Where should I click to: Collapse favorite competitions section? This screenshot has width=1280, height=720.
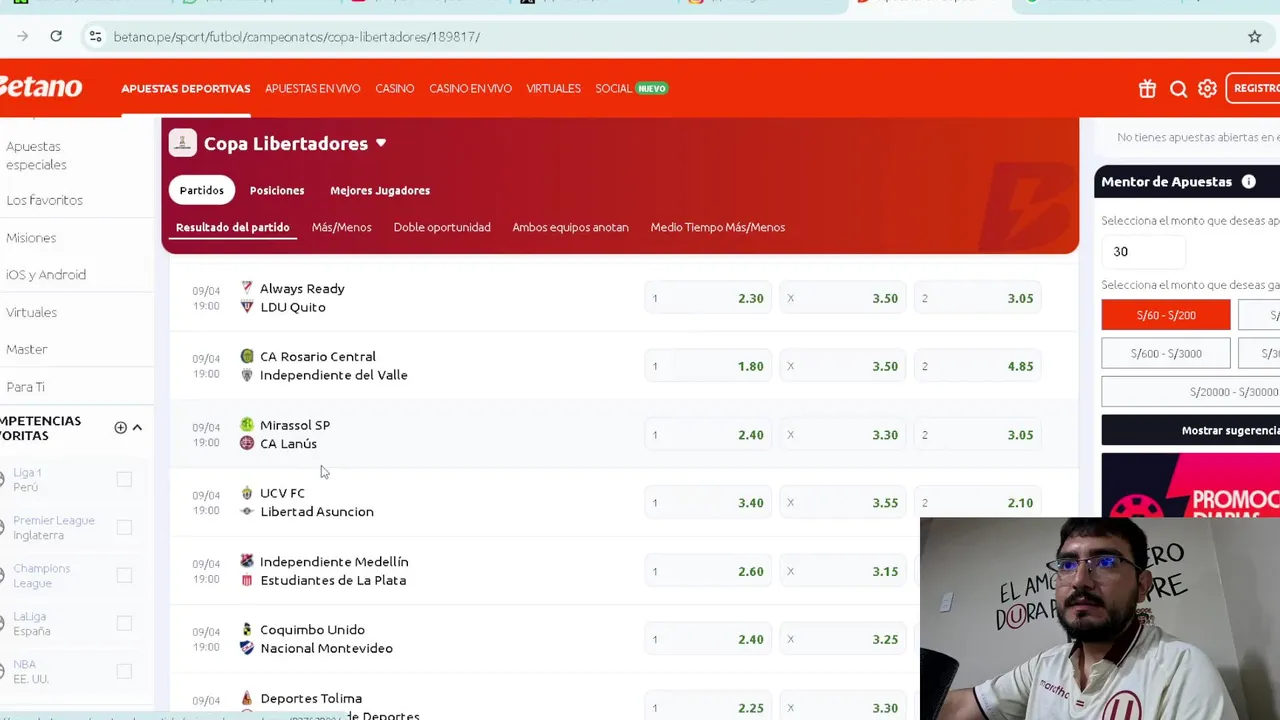tap(137, 428)
